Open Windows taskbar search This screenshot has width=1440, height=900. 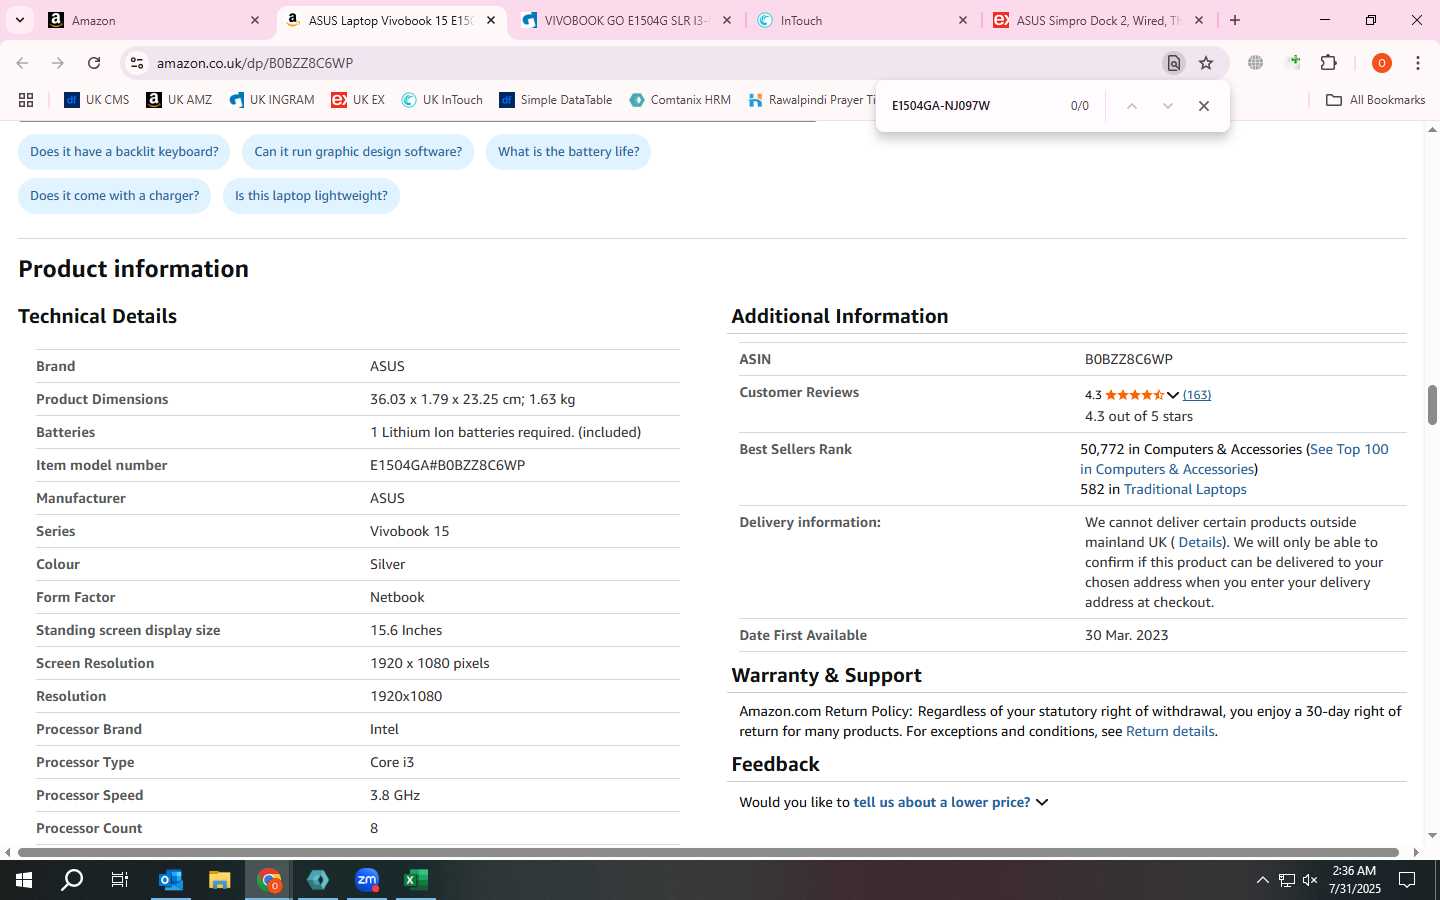click(x=72, y=880)
